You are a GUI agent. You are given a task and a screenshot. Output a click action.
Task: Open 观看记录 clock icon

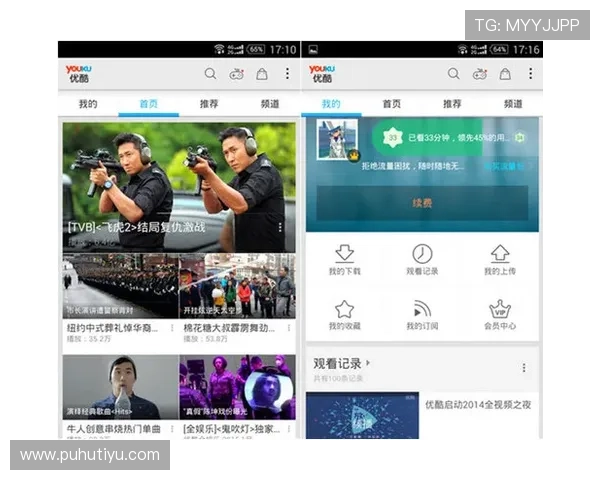(x=422, y=253)
